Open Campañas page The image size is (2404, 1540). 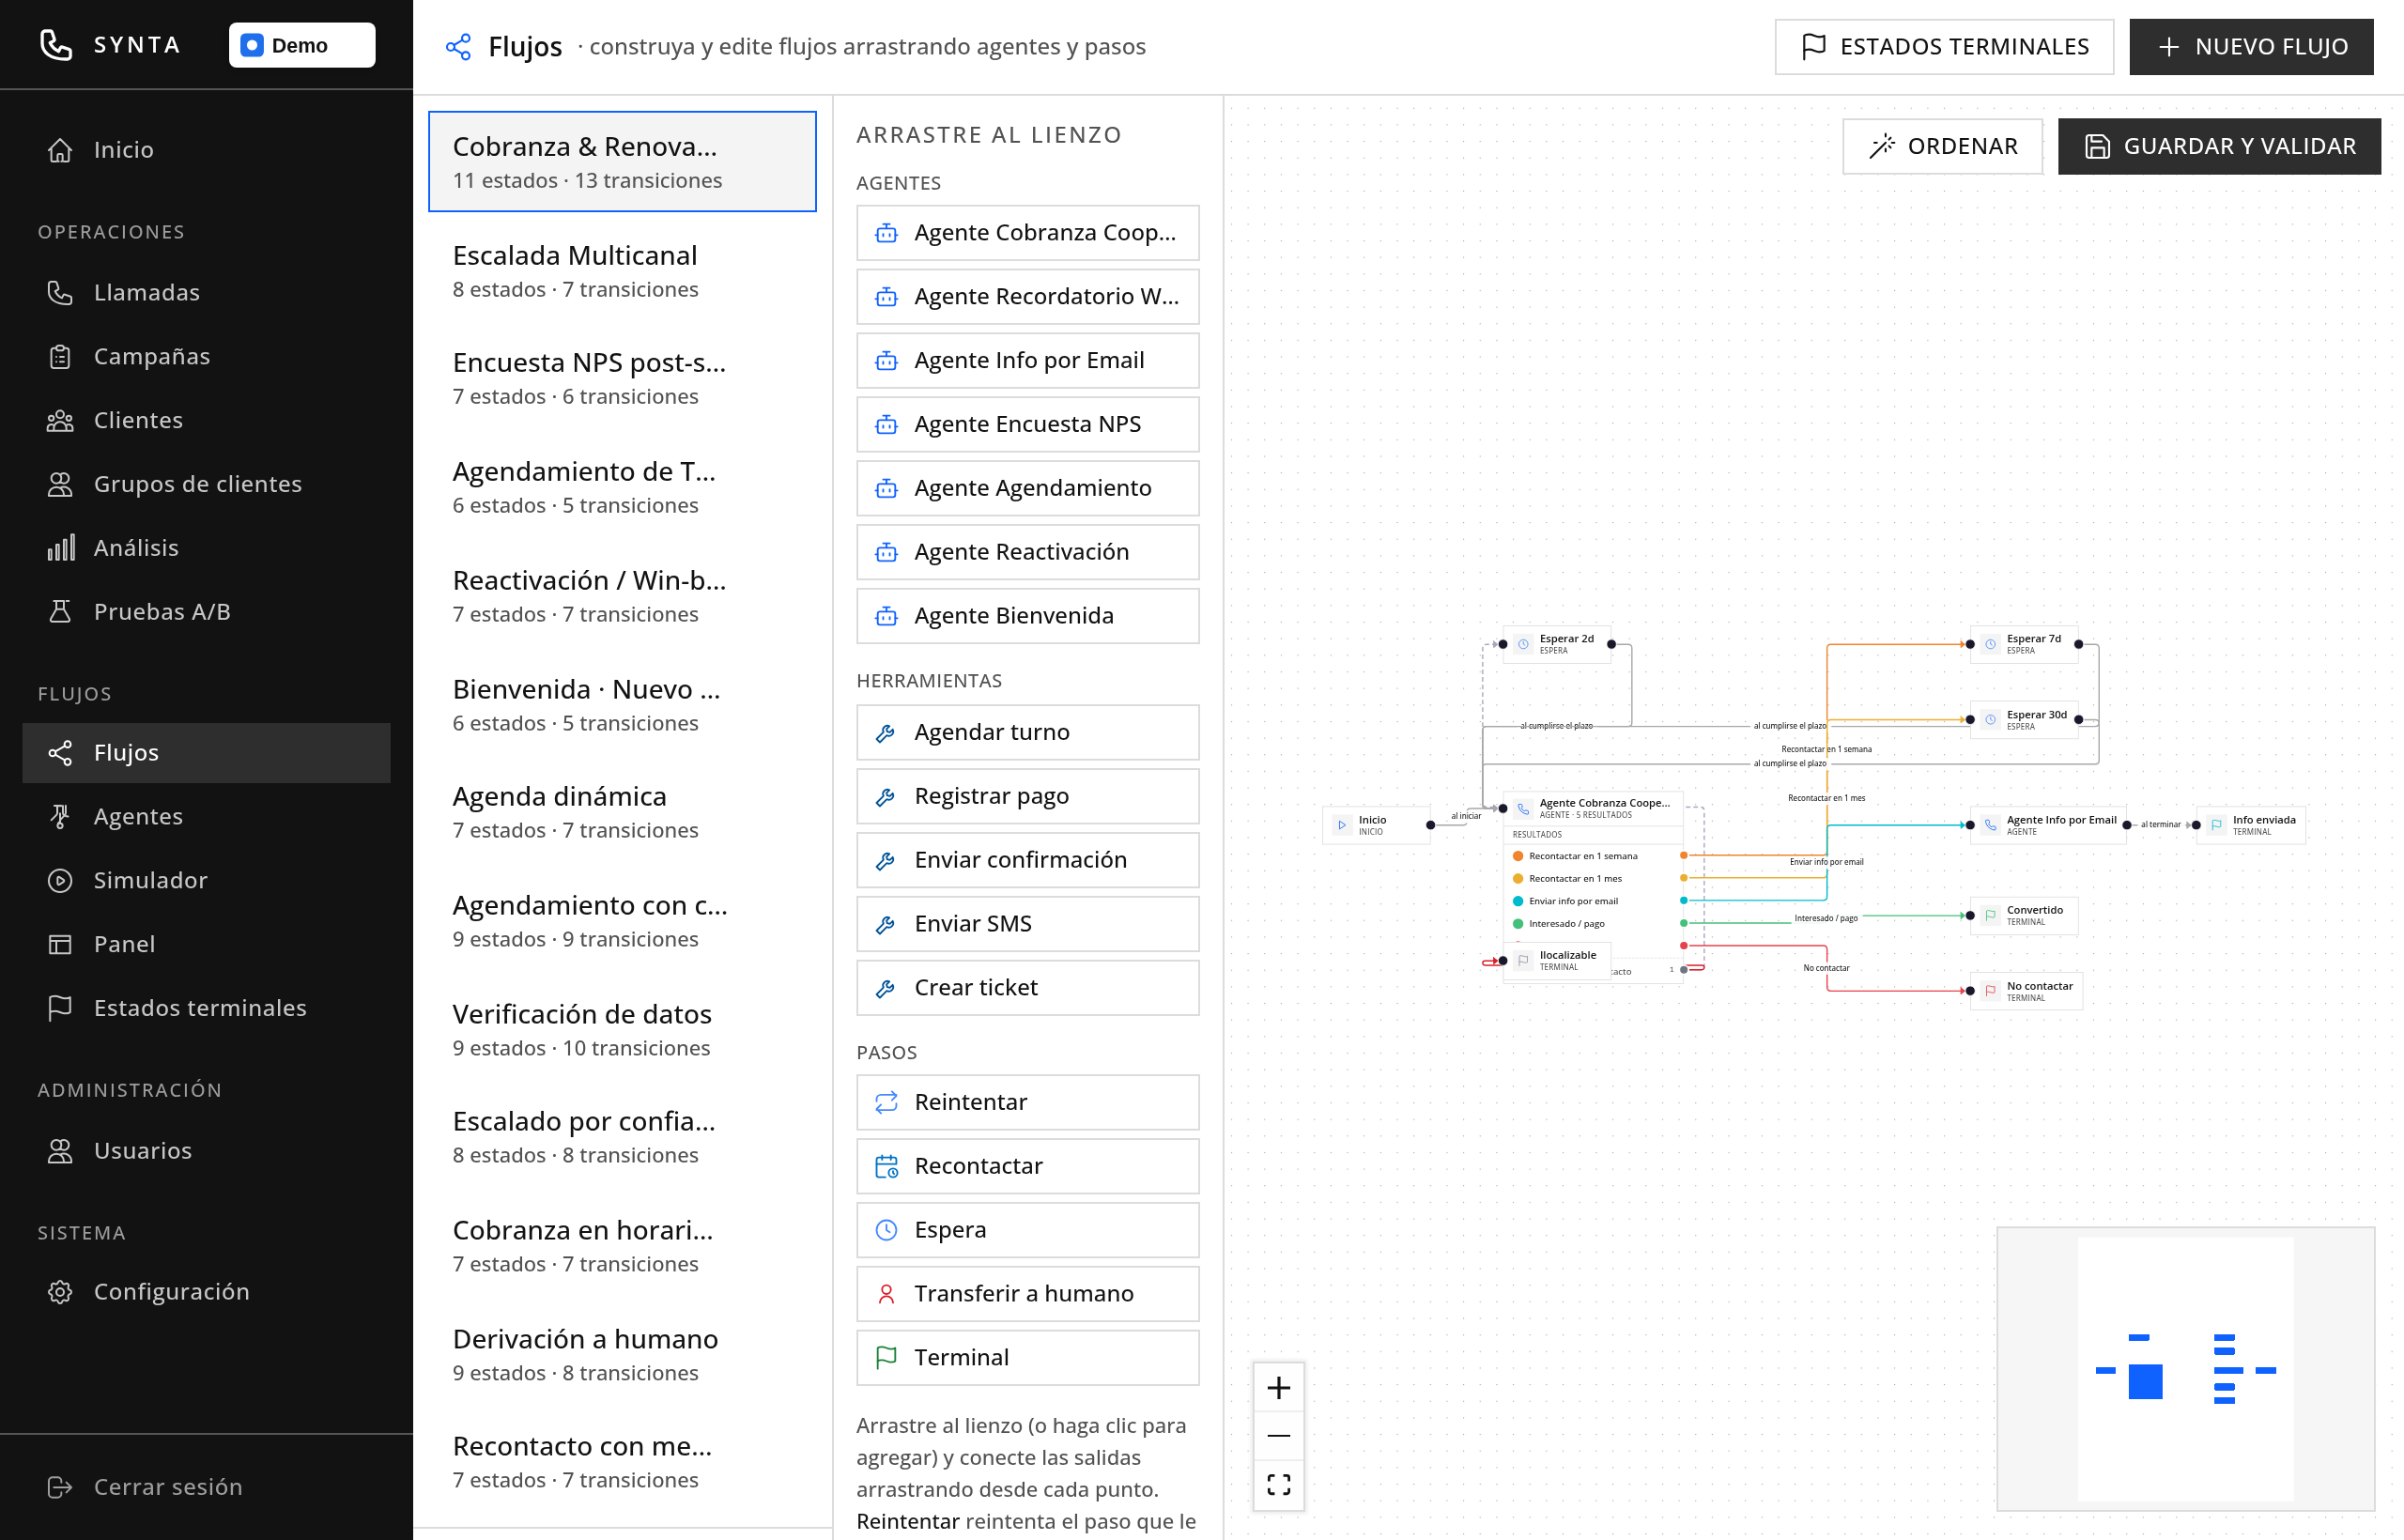[206, 356]
